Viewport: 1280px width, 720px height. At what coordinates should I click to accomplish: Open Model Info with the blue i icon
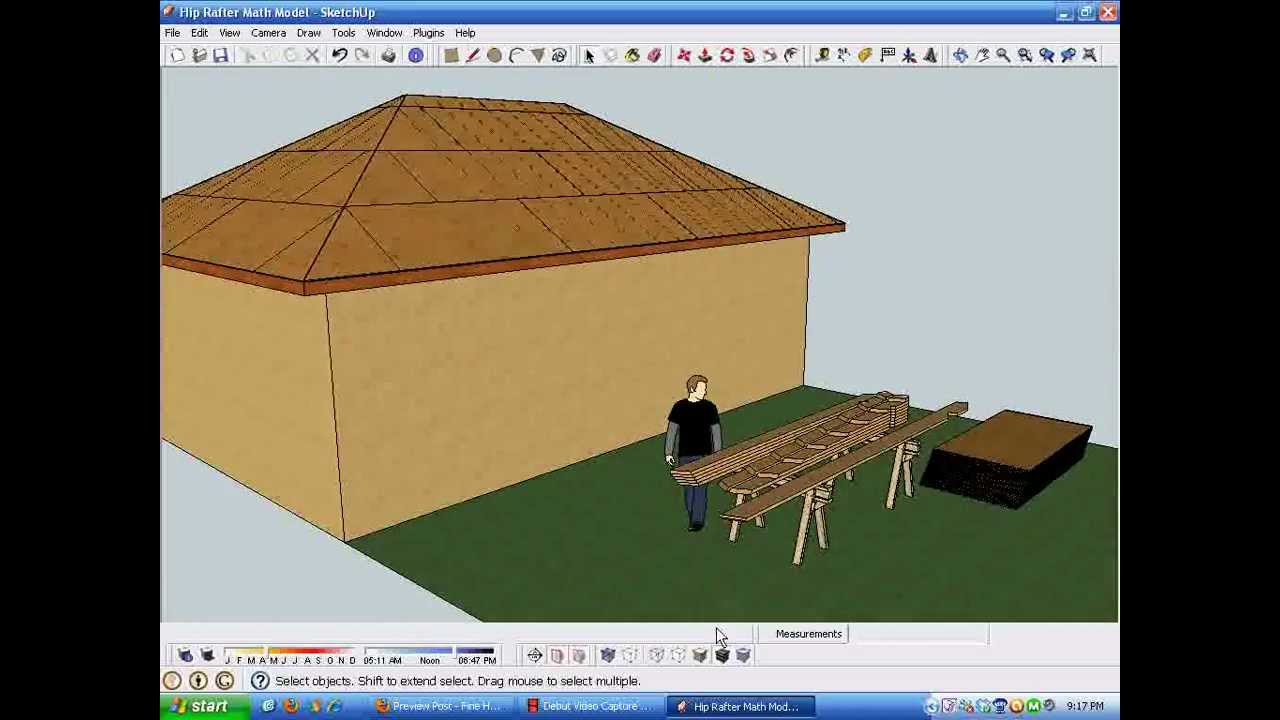pos(415,56)
